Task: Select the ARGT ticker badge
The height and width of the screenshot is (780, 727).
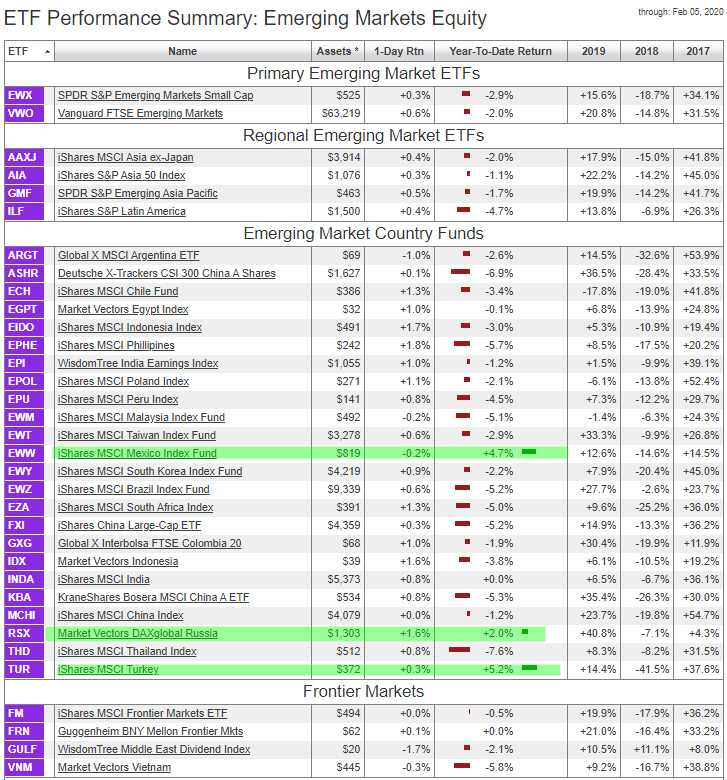Action: click(25, 255)
